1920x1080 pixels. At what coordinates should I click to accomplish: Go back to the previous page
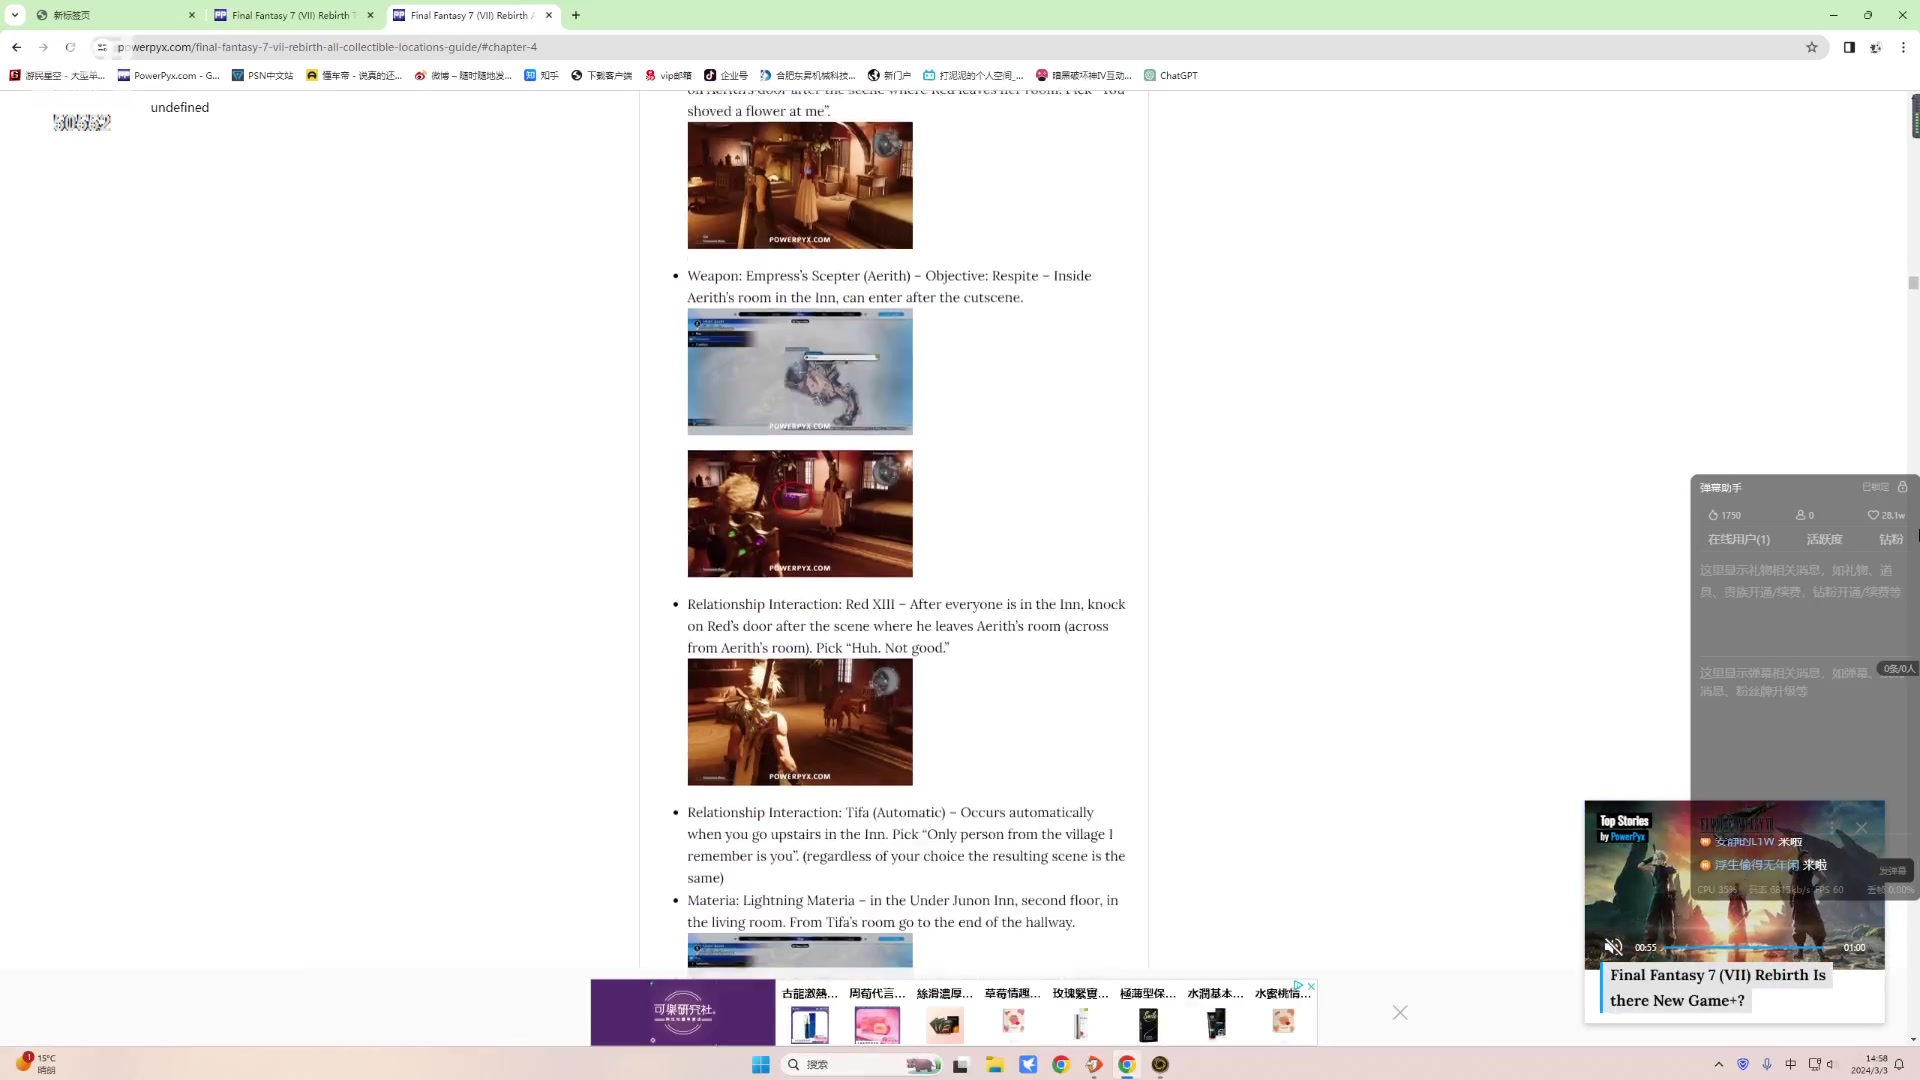[16, 47]
